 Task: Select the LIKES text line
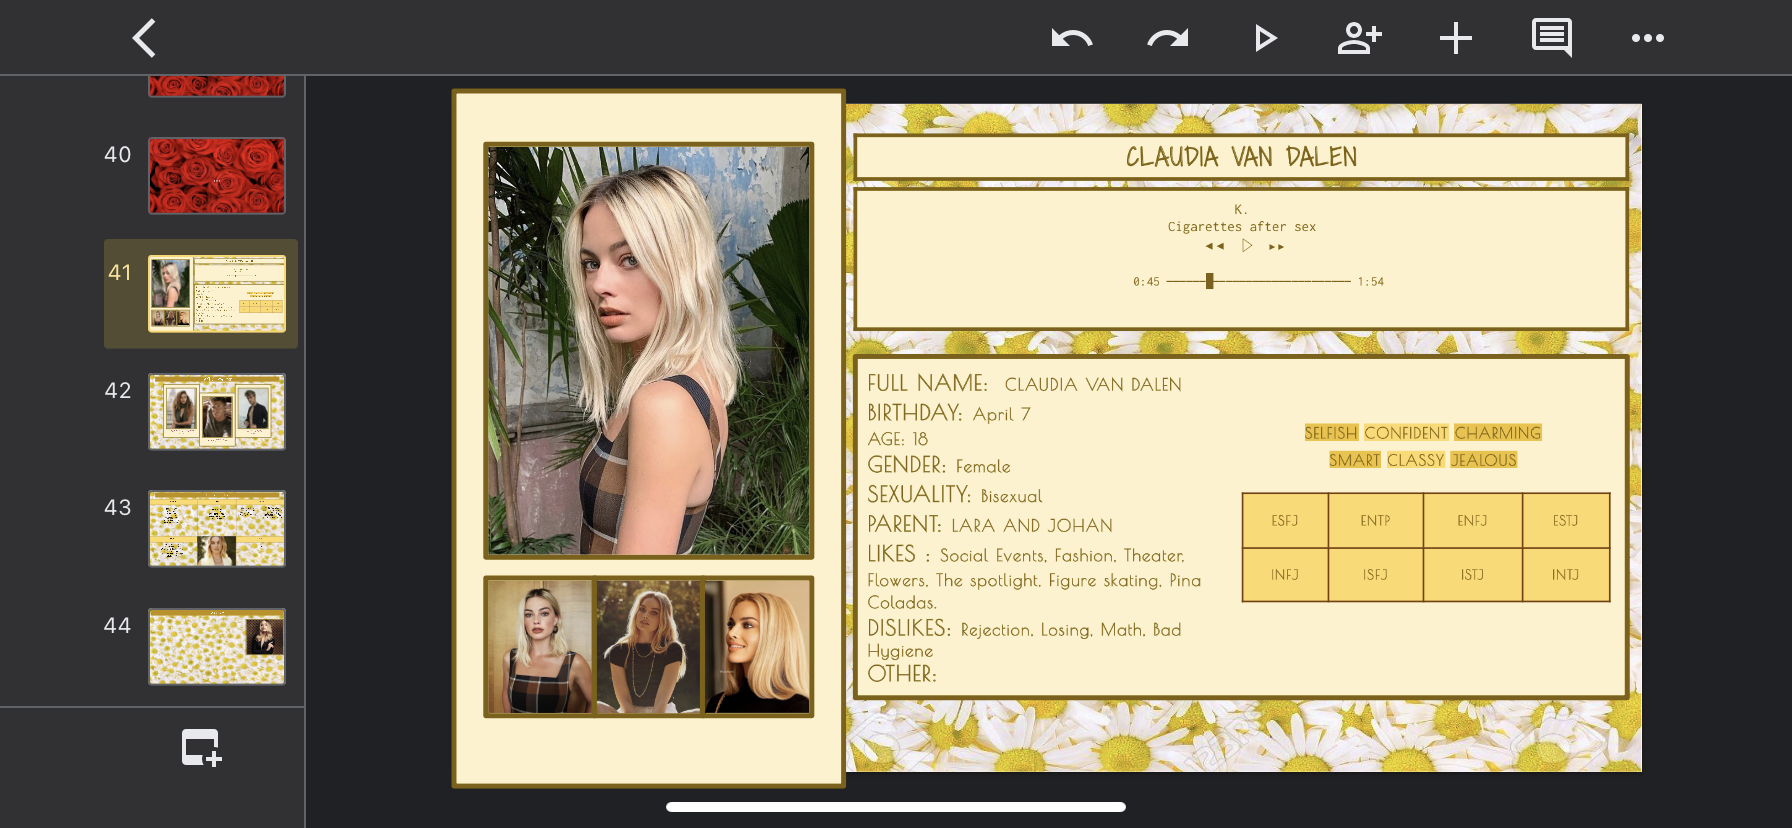coord(1035,578)
